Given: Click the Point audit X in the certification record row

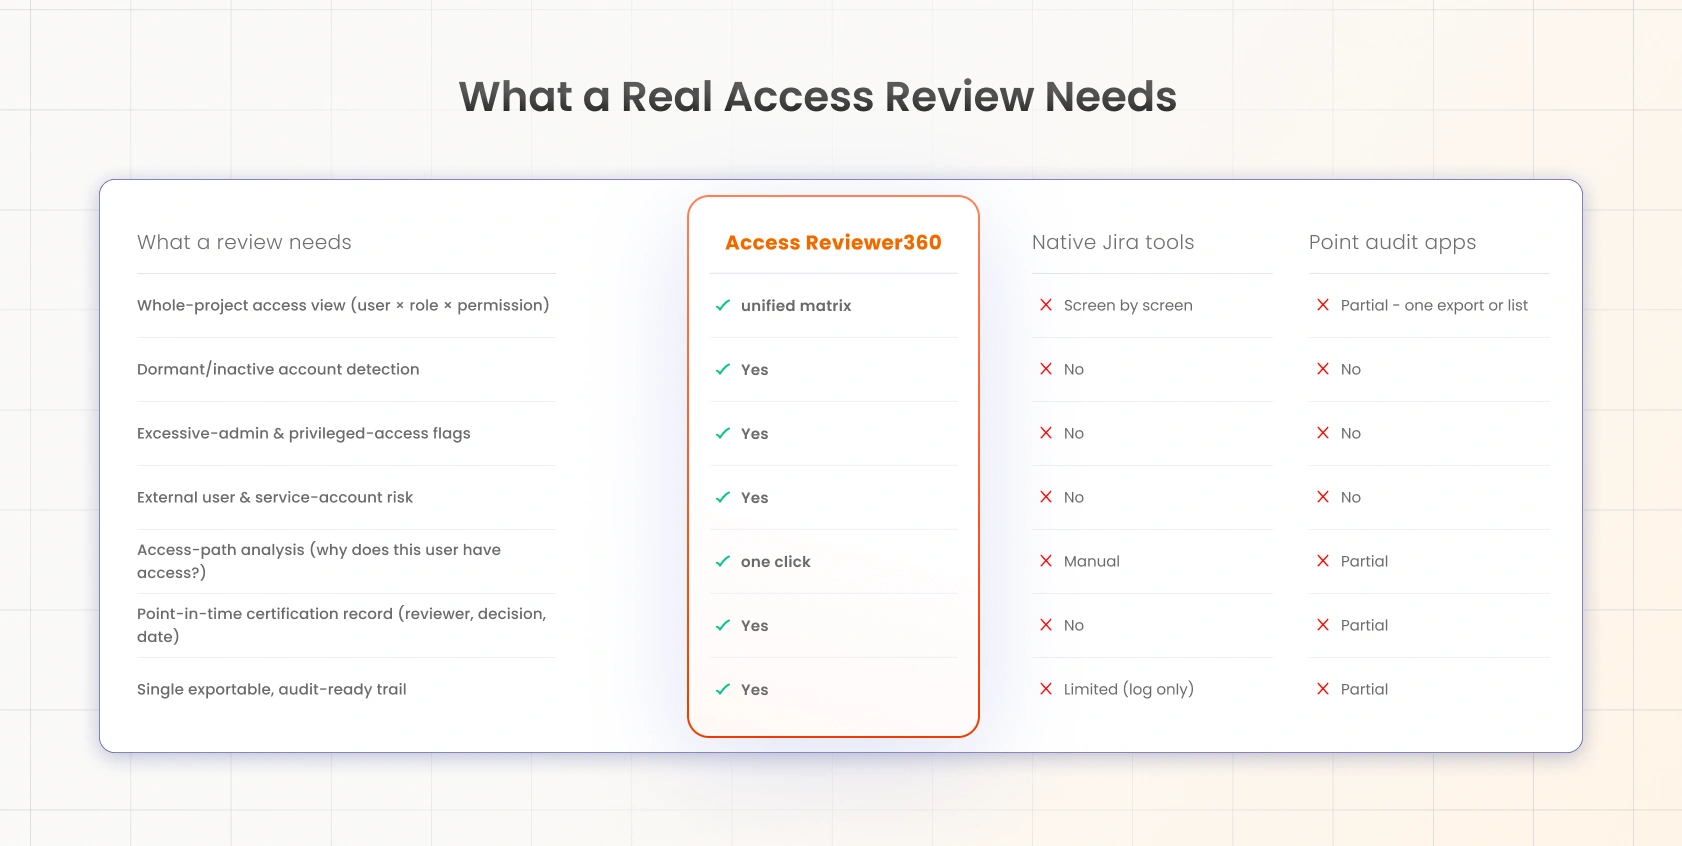Looking at the screenshot, I should [x=1323, y=625].
